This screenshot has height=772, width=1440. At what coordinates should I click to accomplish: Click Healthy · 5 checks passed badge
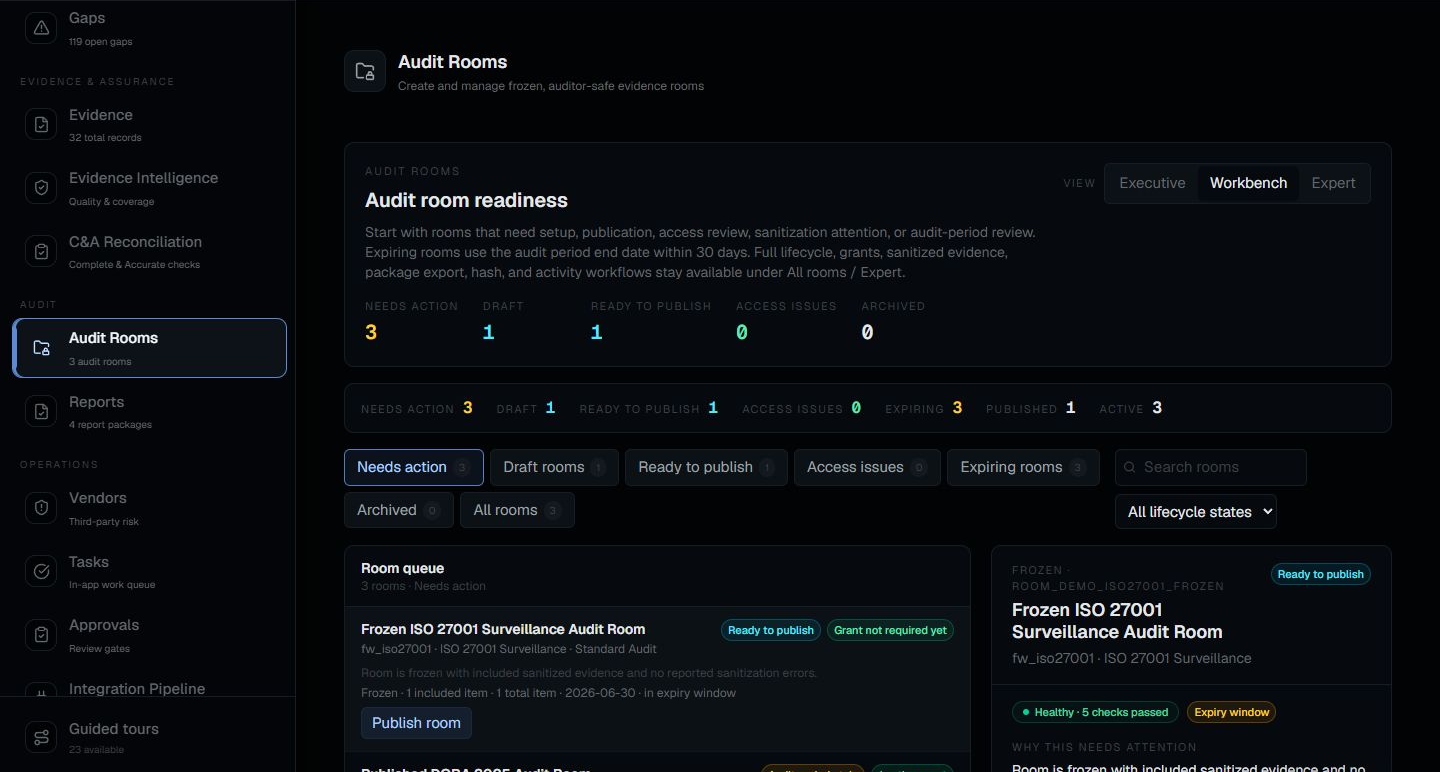[x=1095, y=712]
